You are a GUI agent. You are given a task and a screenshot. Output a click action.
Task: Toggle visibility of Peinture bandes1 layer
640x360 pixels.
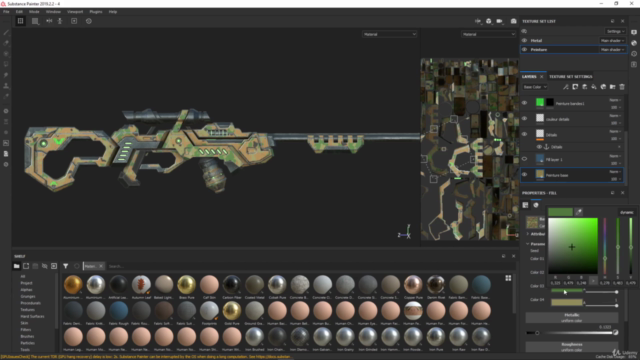pyautogui.click(x=524, y=103)
